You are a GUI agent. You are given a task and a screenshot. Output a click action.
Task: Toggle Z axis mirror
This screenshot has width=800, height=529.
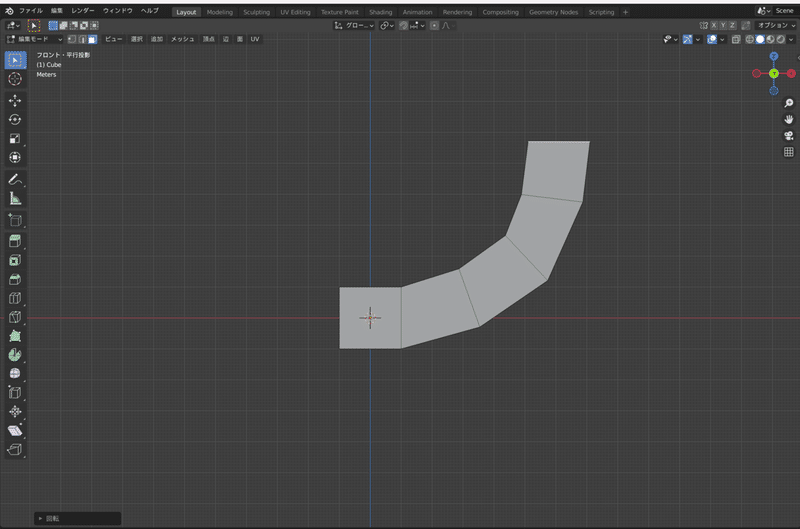tap(732, 26)
